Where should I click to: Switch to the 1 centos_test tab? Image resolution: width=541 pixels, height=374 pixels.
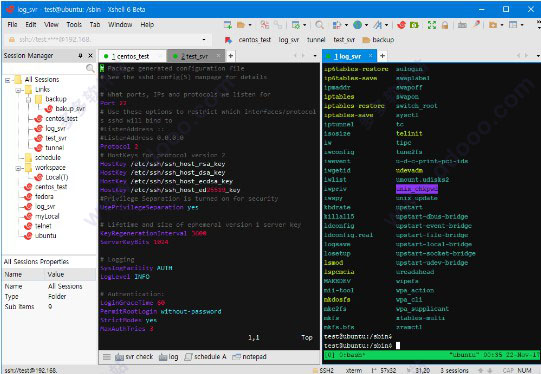[132, 56]
